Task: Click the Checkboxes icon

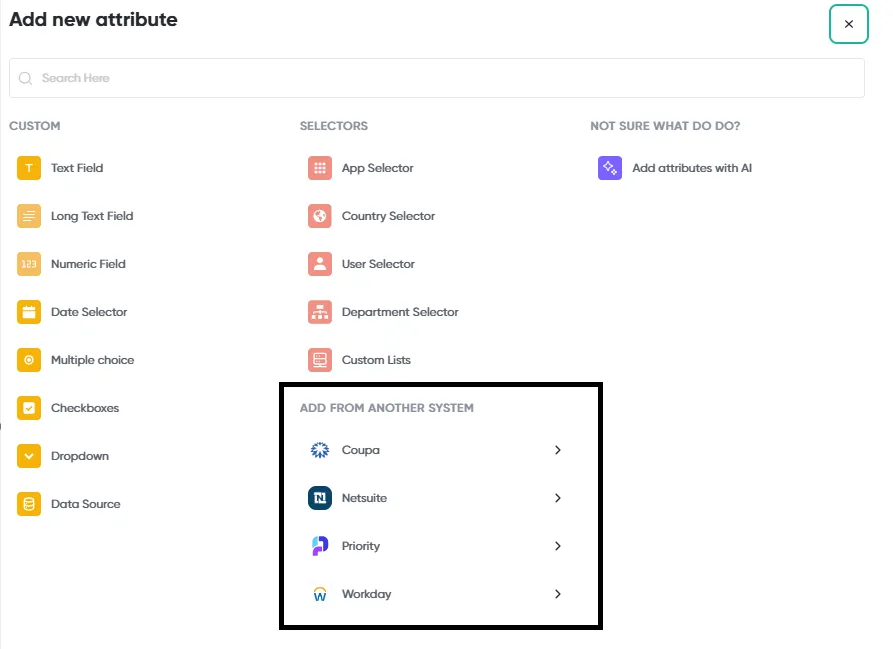Action: pyautogui.click(x=28, y=408)
